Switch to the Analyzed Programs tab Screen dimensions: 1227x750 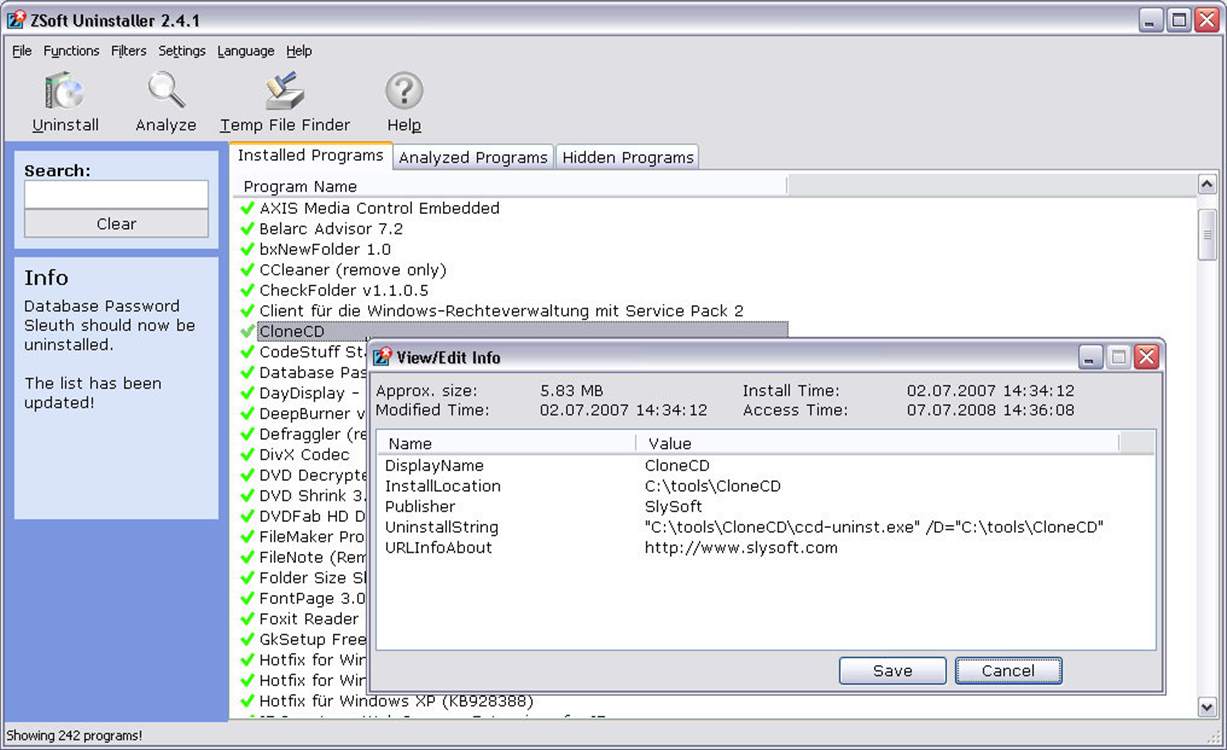coord(473,158)
